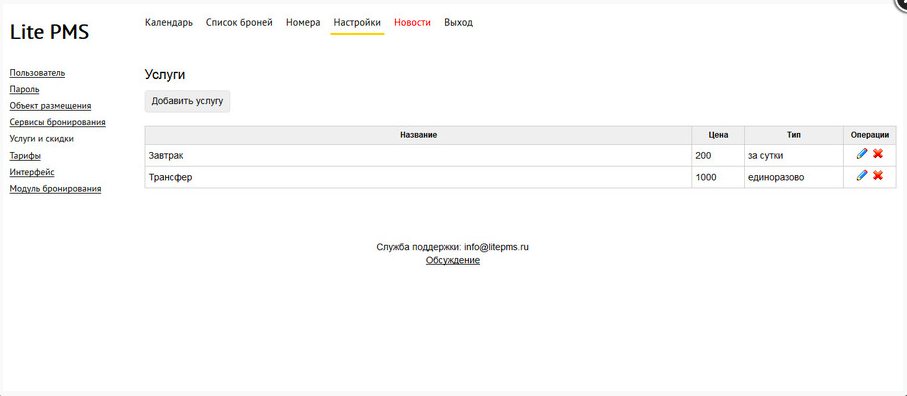Image resolution: width=907 pixels, height=396 pixels.
Task: Go to Объект размещения settings
Action: [x=50, y=106]
